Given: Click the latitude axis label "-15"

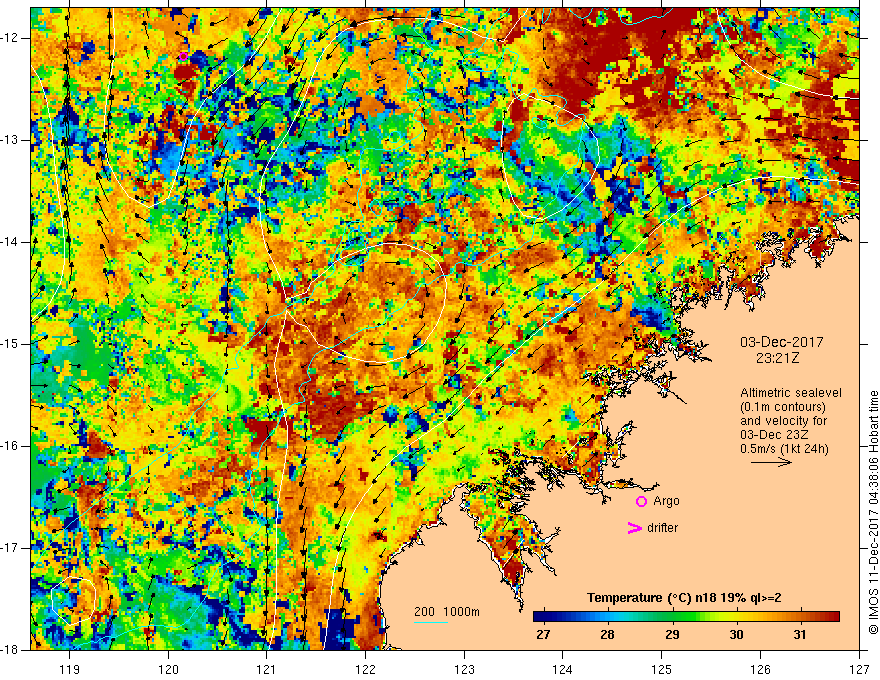Looking at the screenshot, I should 10,344.
